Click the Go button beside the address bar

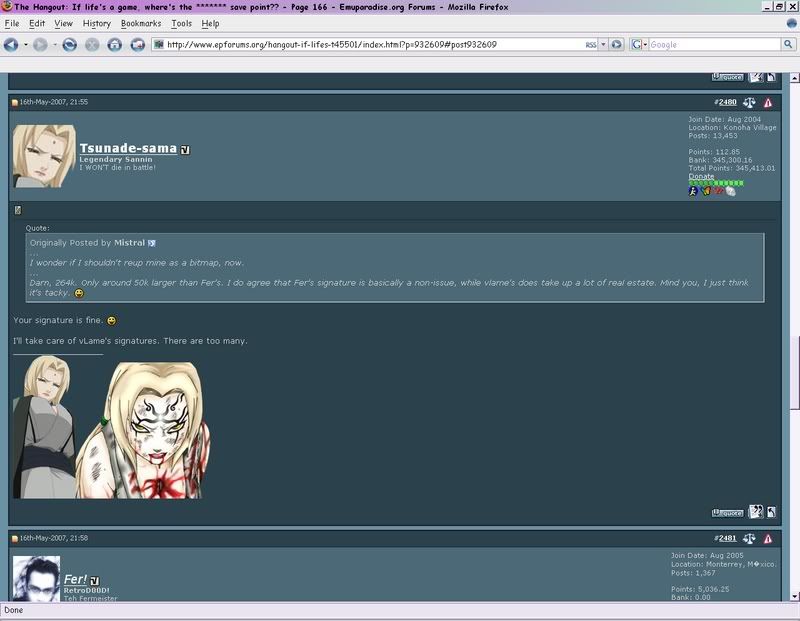(617, 44)
